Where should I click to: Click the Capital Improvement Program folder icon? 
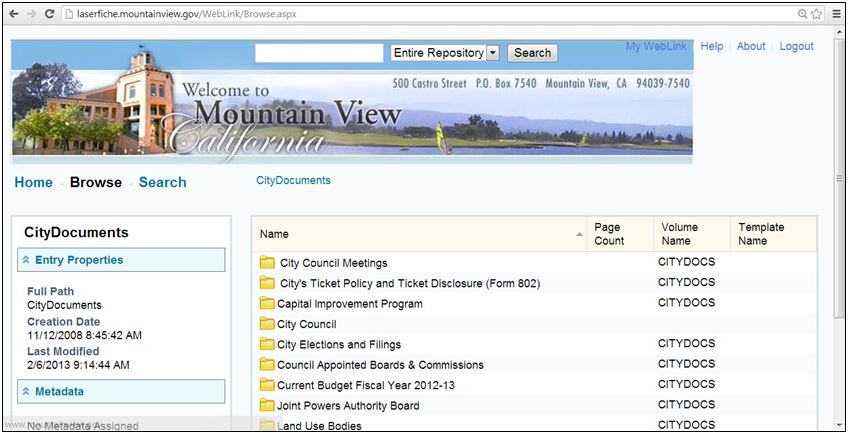click(x=267, y=303)
